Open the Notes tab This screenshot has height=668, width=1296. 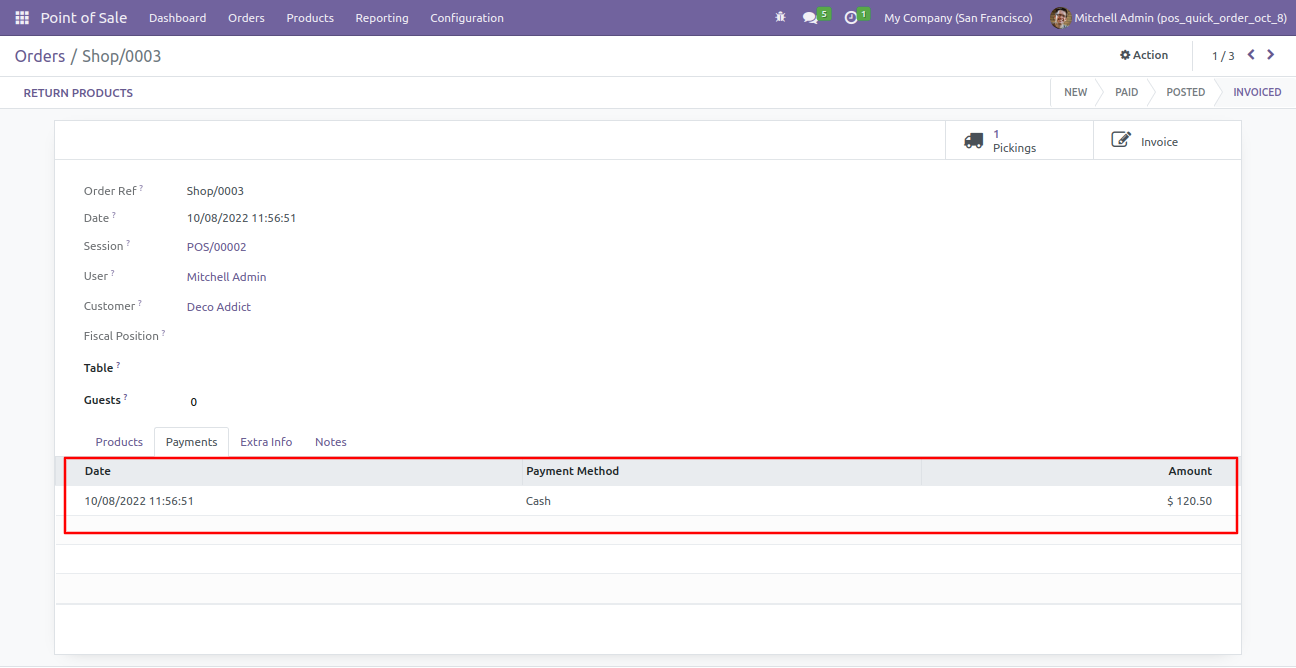331,442
